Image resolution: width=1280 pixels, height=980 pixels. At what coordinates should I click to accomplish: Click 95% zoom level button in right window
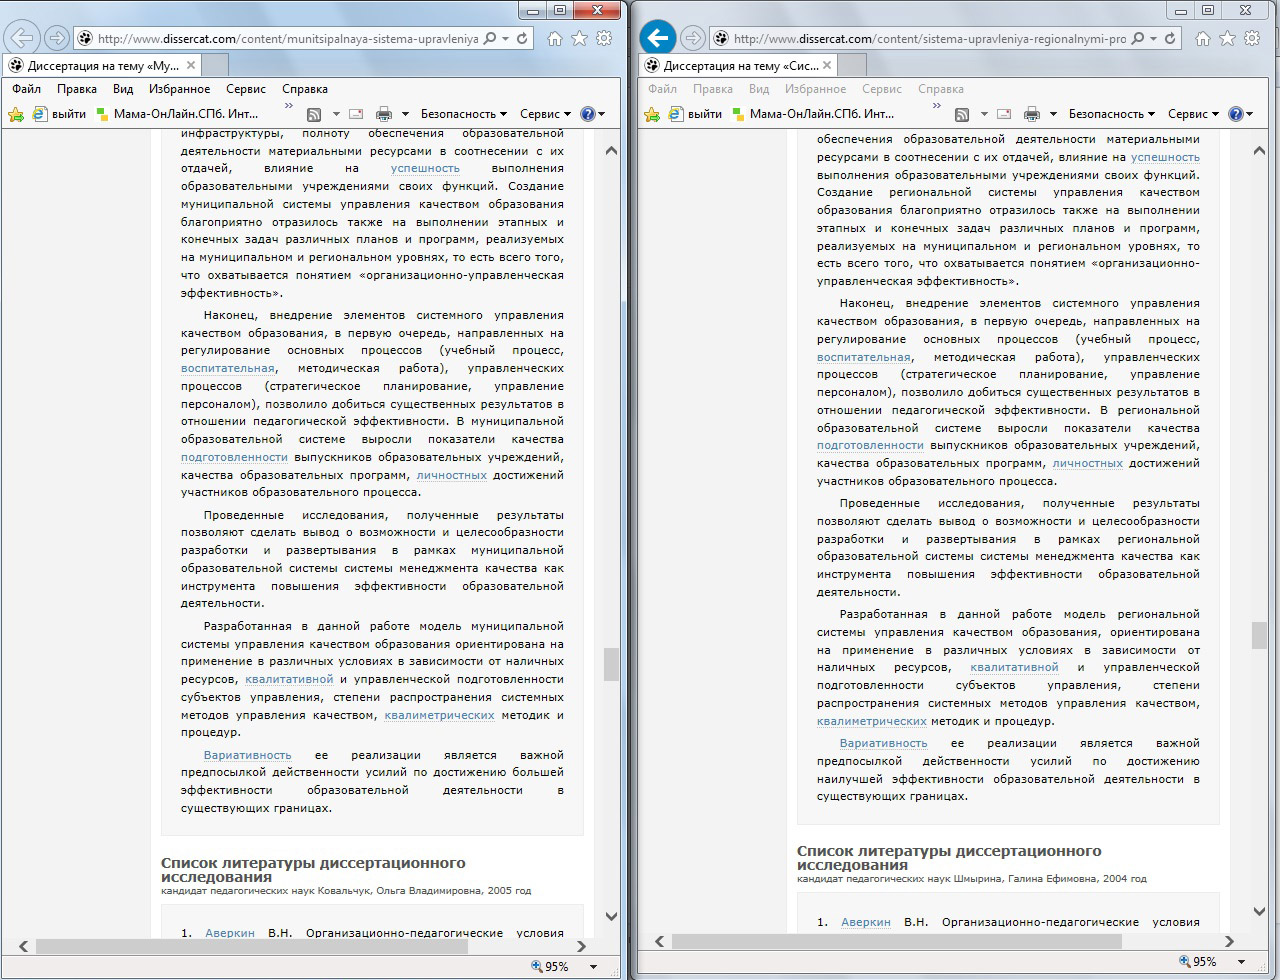click(1197, 962)
